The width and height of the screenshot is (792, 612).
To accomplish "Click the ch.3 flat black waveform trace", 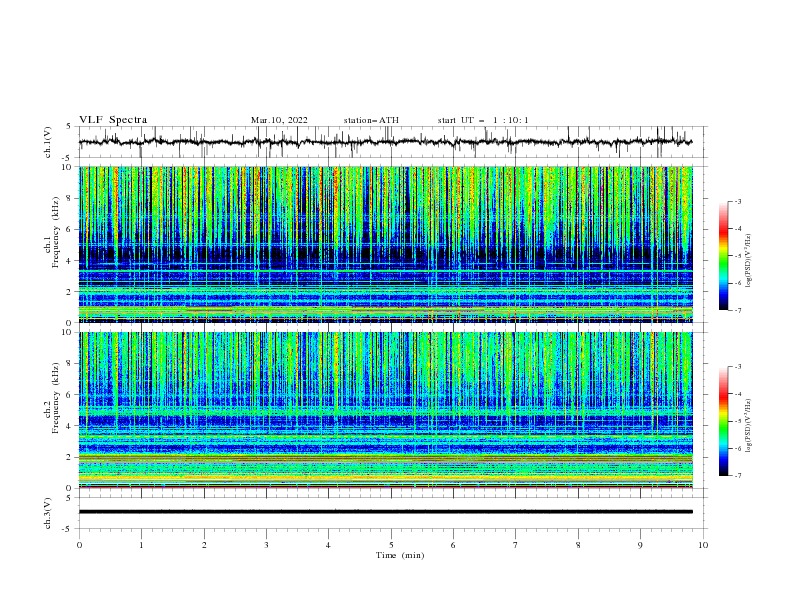I will 386,512.
